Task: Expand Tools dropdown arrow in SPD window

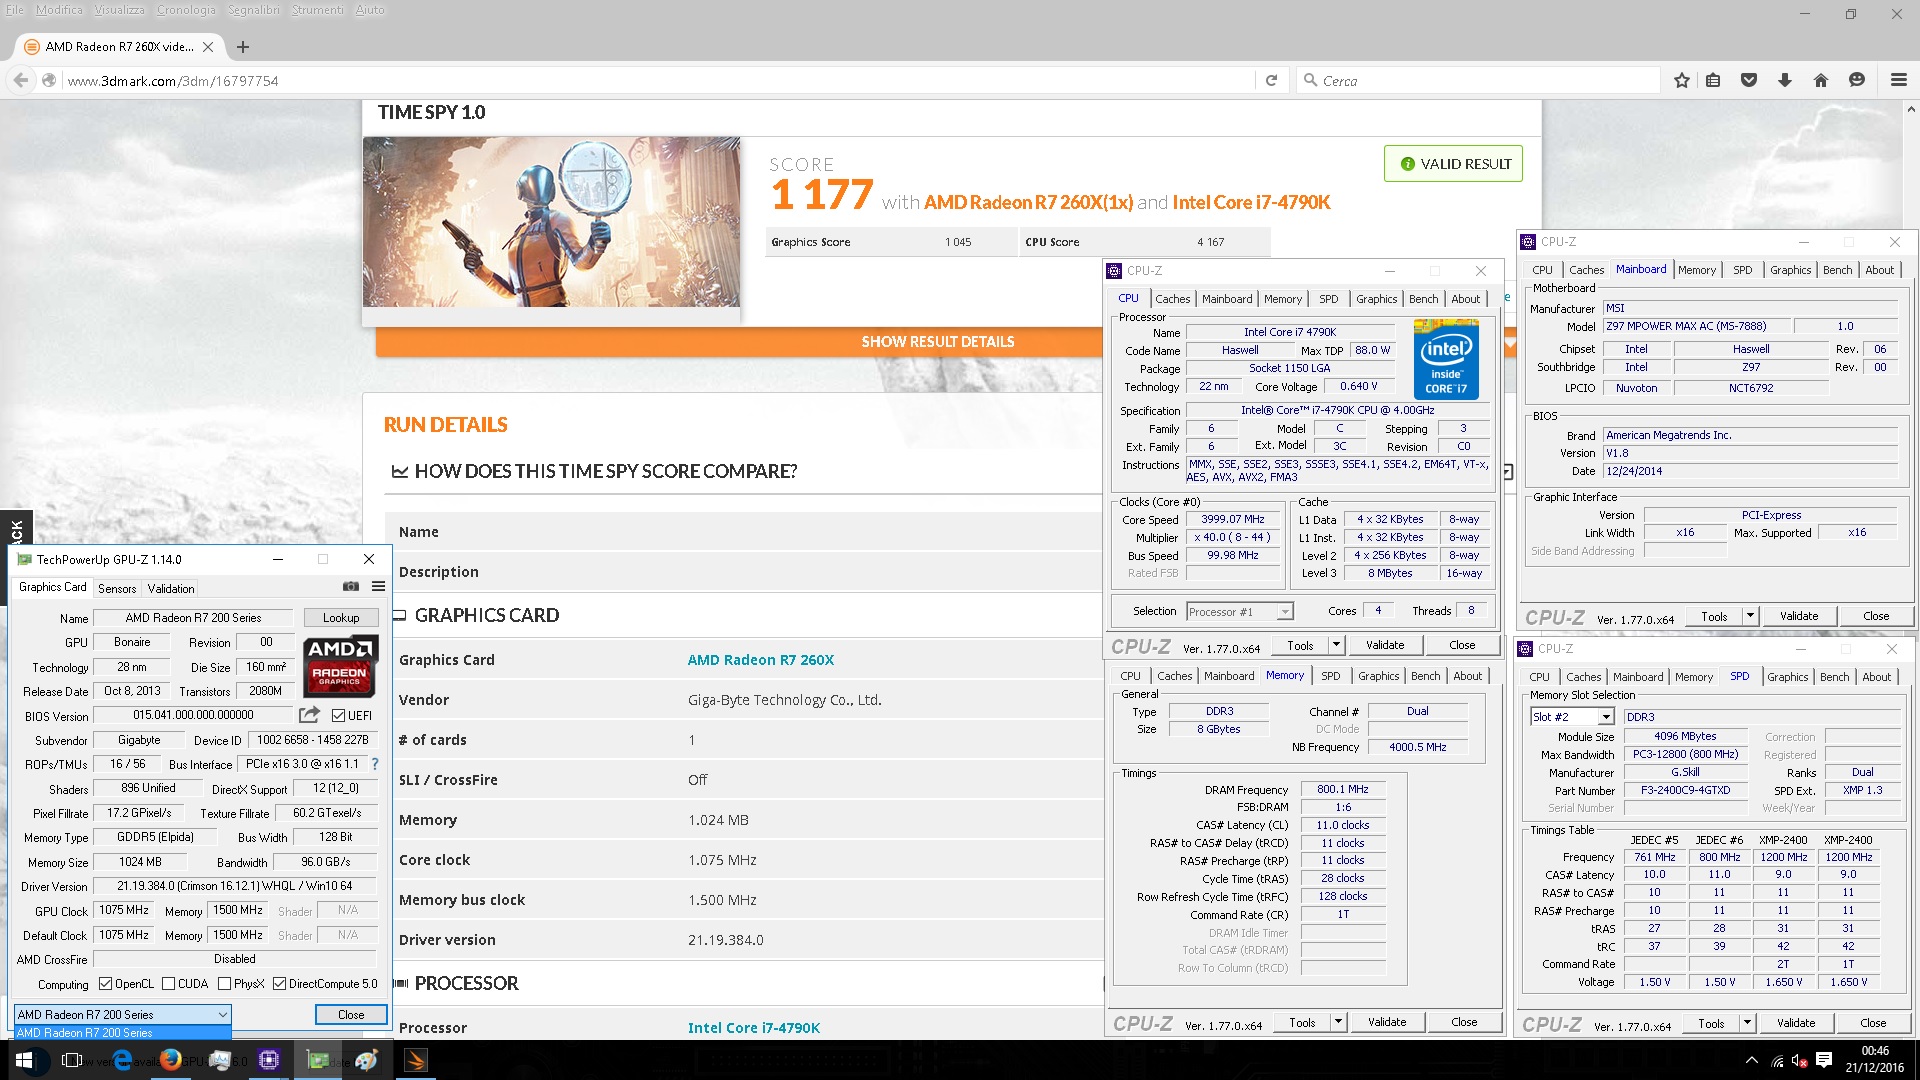Action: coord(1747,1023)
